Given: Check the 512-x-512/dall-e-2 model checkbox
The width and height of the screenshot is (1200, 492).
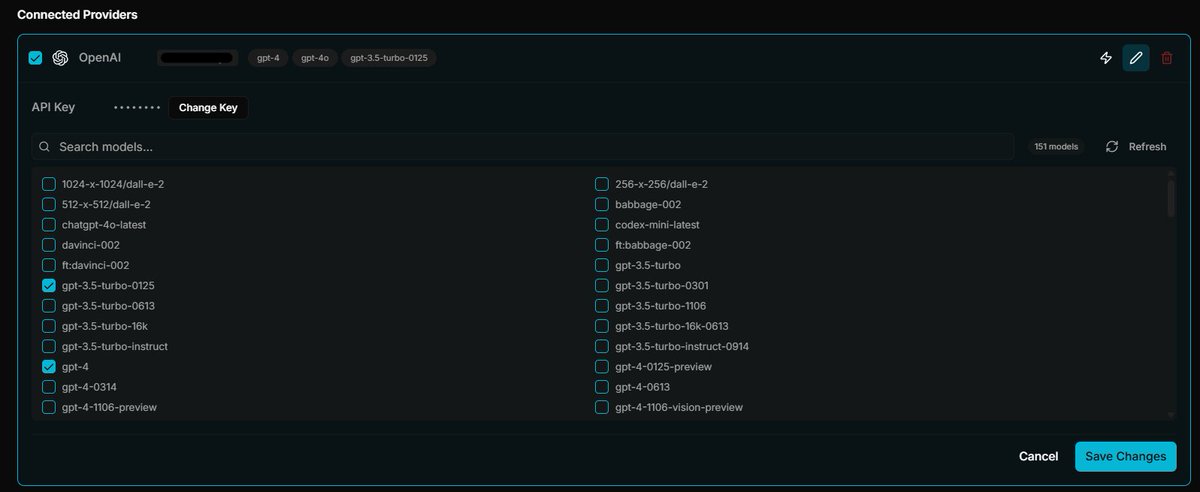Looking at the screenshot, I should (48, 204).
